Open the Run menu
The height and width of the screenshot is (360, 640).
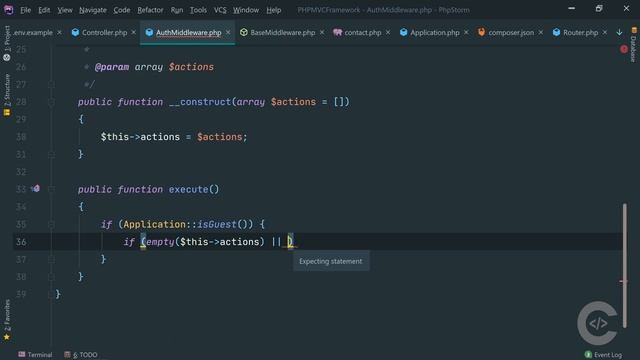pyautogui.click(x=177, y=10)
